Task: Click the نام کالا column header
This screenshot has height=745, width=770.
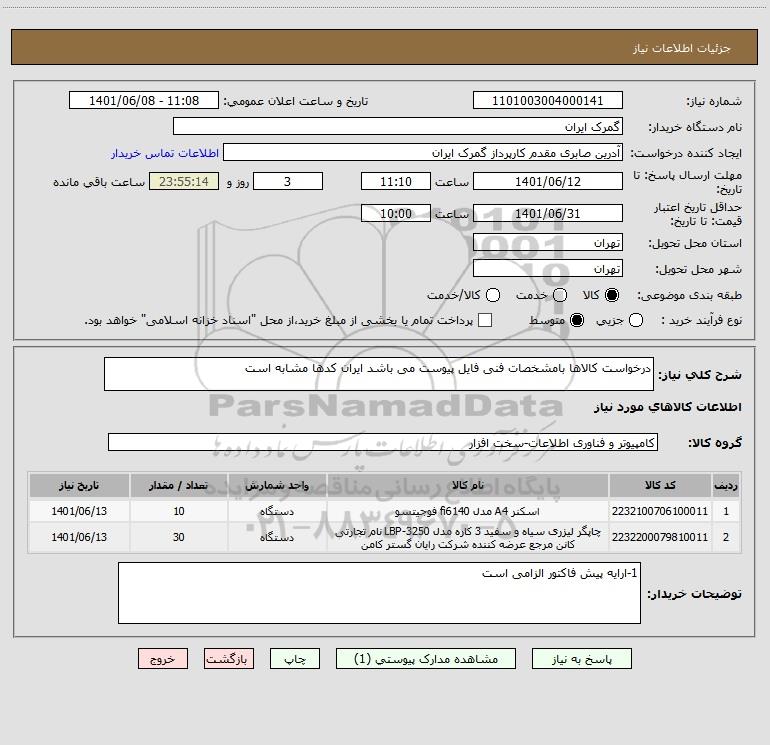Action: (x=468, y=485)
